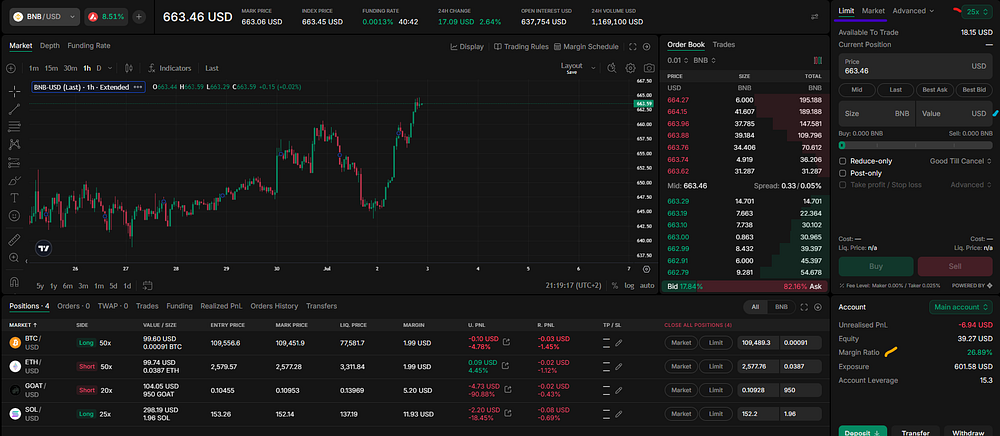This screenshot has width=1000, height=436.
Task: Open go-to-date calendar
Action: pos(147,286)
